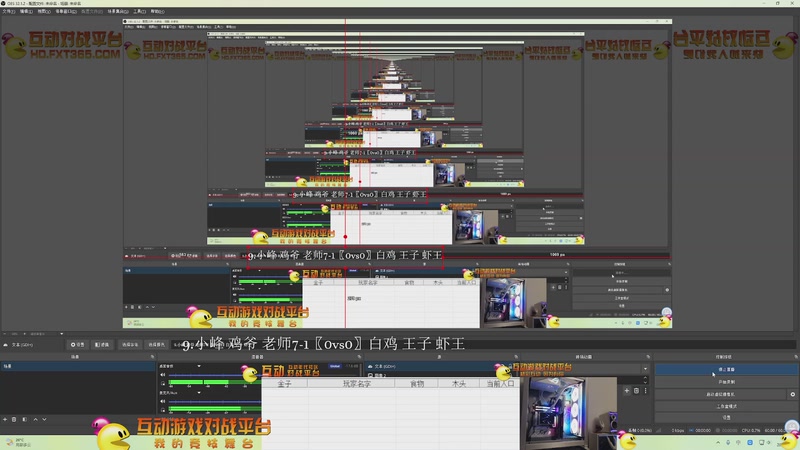This screenshot has height=450, width=800.
Task: Select the text source's red selection box in the preview
Action: click(x=345, y=256)
